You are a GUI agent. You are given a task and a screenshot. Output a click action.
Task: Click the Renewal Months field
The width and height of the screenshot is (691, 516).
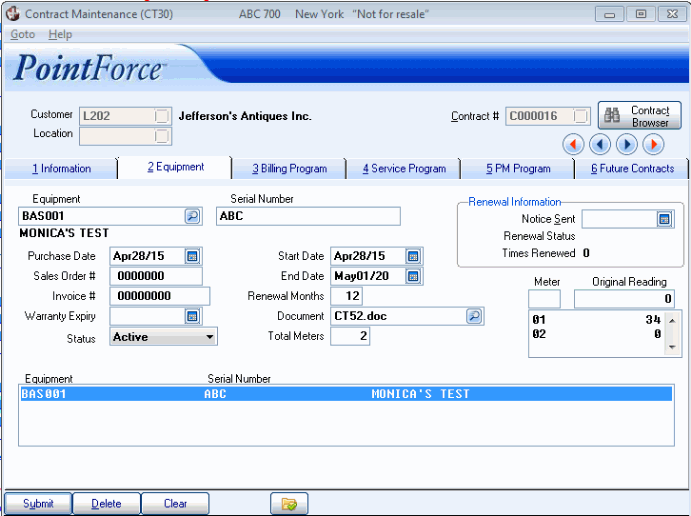click(346, 296)
